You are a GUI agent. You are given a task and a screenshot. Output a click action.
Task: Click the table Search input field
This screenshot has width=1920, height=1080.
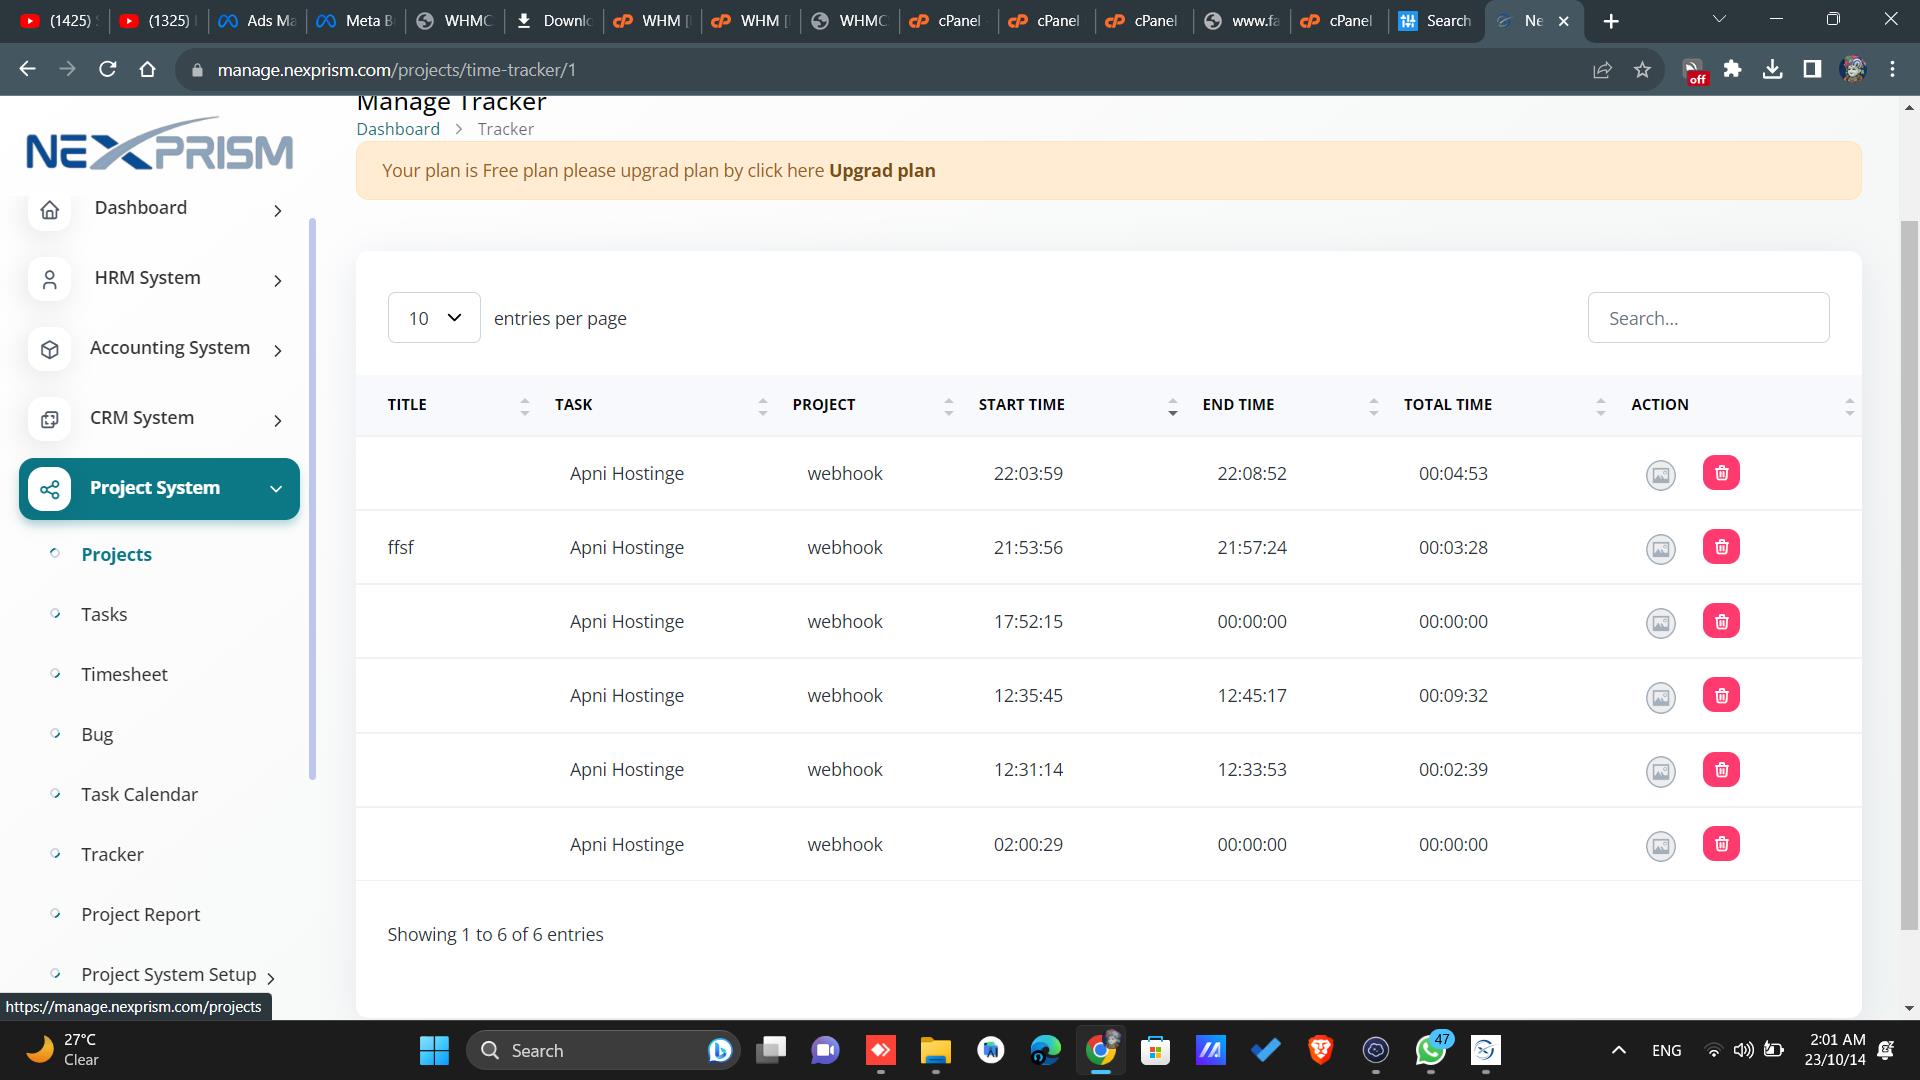pyautogui.click(x=1708, y=318)
